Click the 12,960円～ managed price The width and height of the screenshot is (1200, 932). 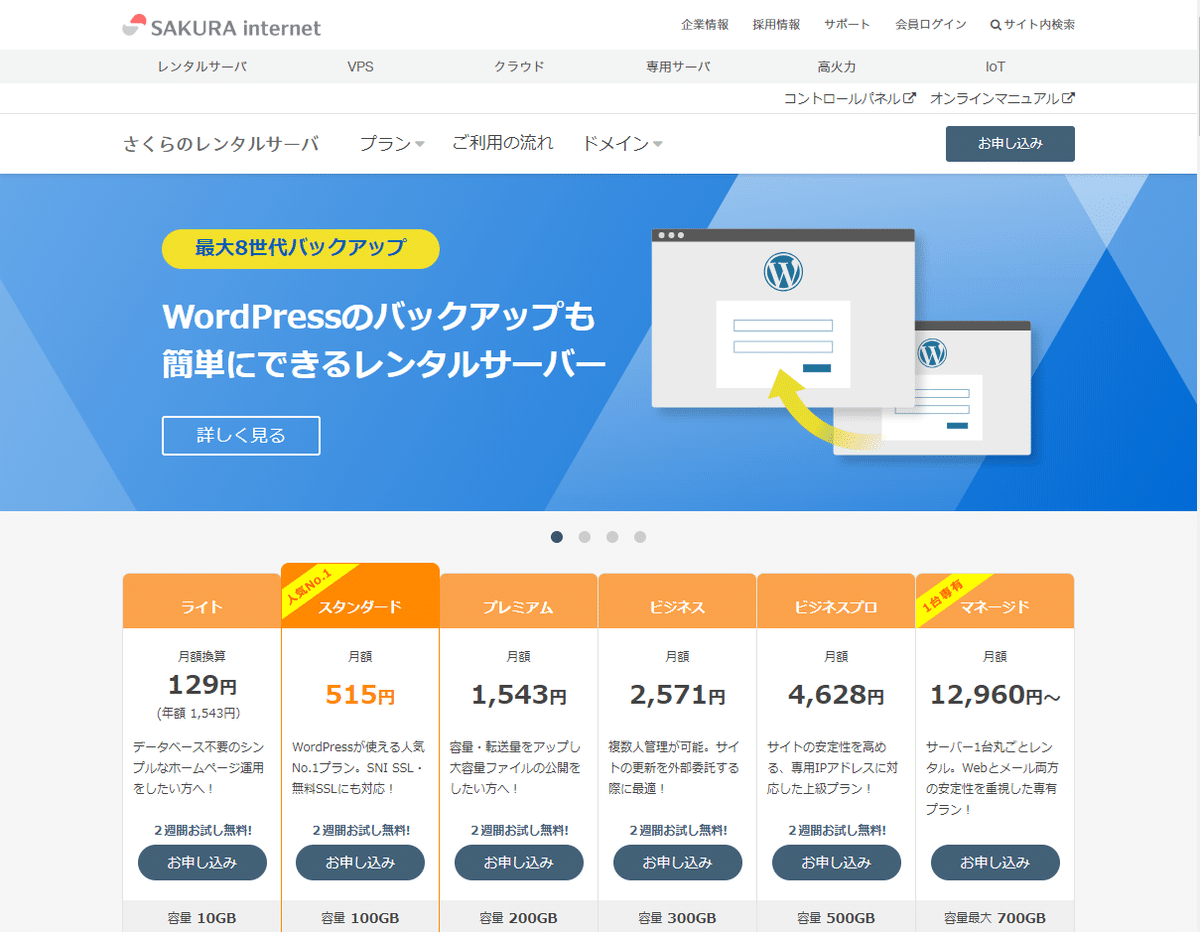995,695
